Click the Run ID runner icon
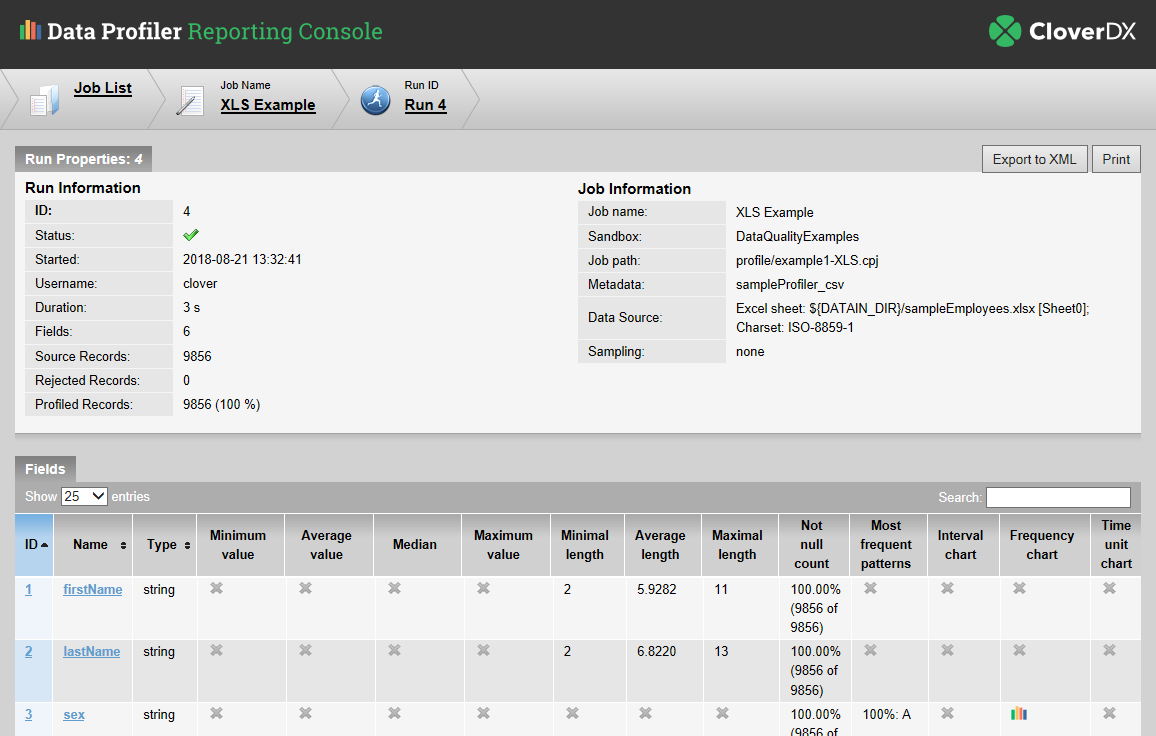The image size is (1156, 736). (x=375, y=99)
